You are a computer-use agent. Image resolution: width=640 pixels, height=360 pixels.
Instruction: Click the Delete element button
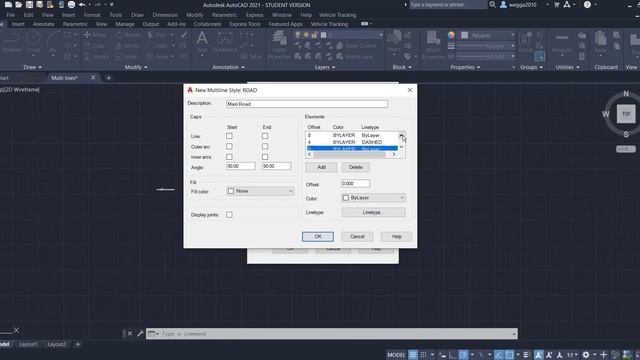(356, 167)
